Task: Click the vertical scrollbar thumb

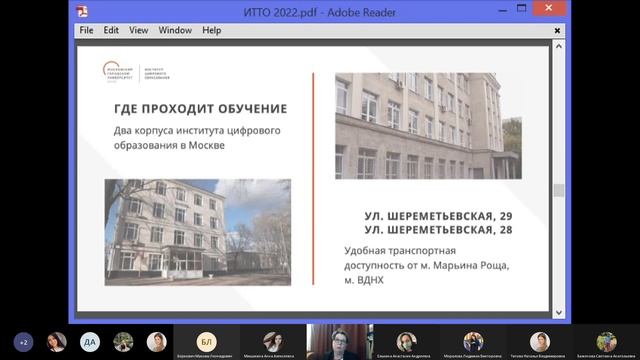Action: 559,190
